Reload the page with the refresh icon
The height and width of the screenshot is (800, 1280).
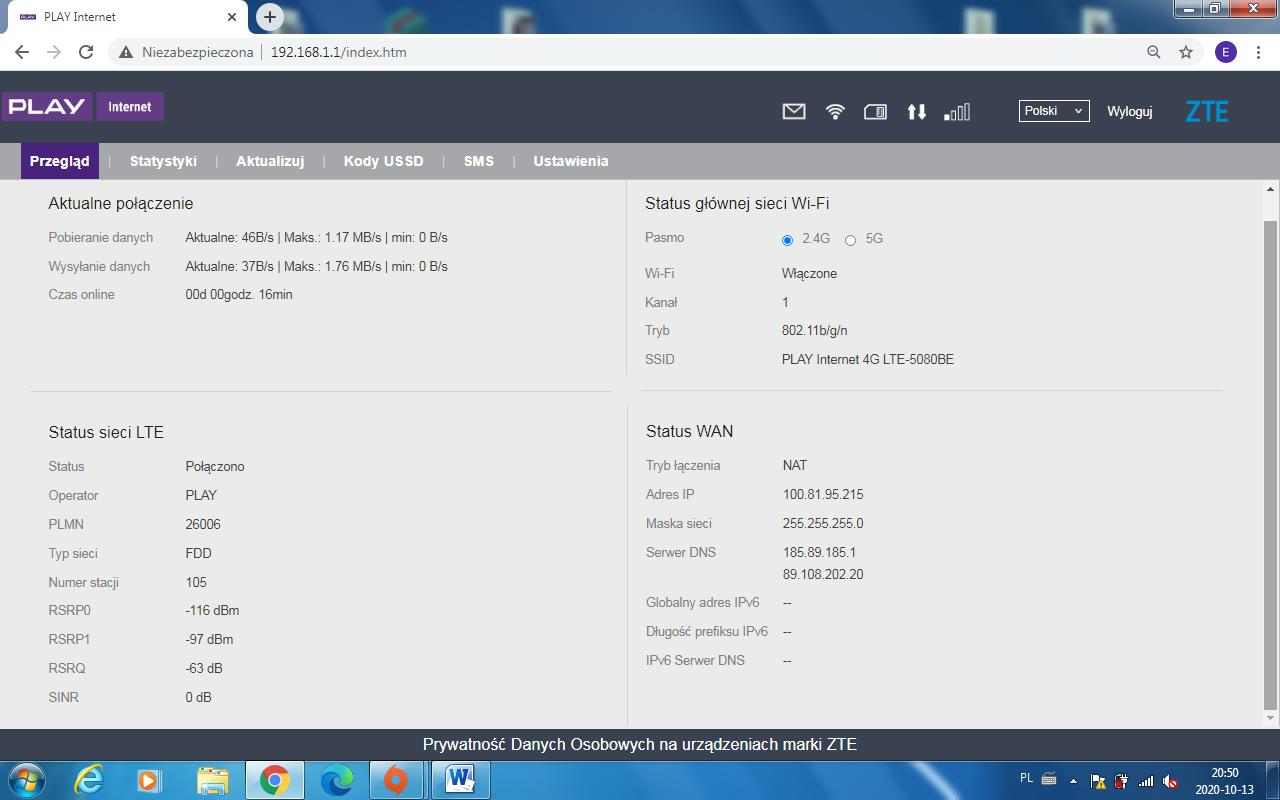(85, 51)
